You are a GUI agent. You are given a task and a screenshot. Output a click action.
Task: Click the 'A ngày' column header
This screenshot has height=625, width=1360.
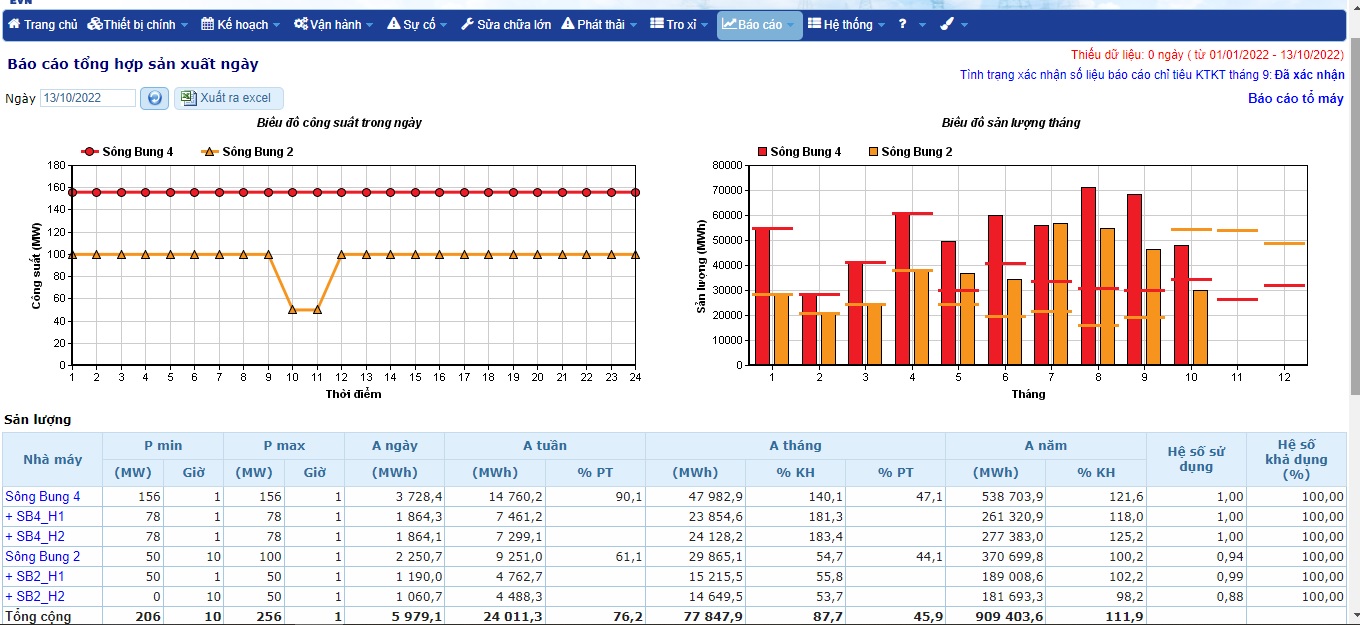pyautogui.click(x=395, y=445)
